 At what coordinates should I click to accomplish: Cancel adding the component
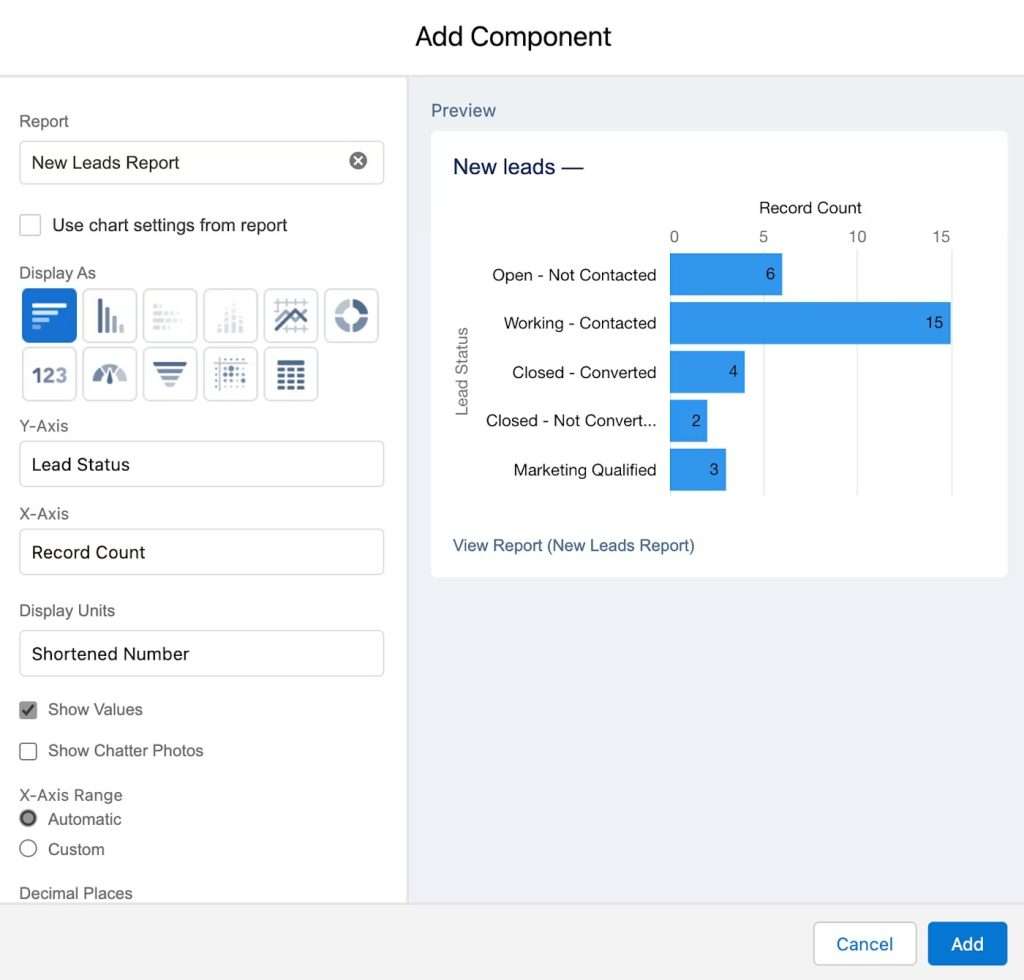pos(864,943)
